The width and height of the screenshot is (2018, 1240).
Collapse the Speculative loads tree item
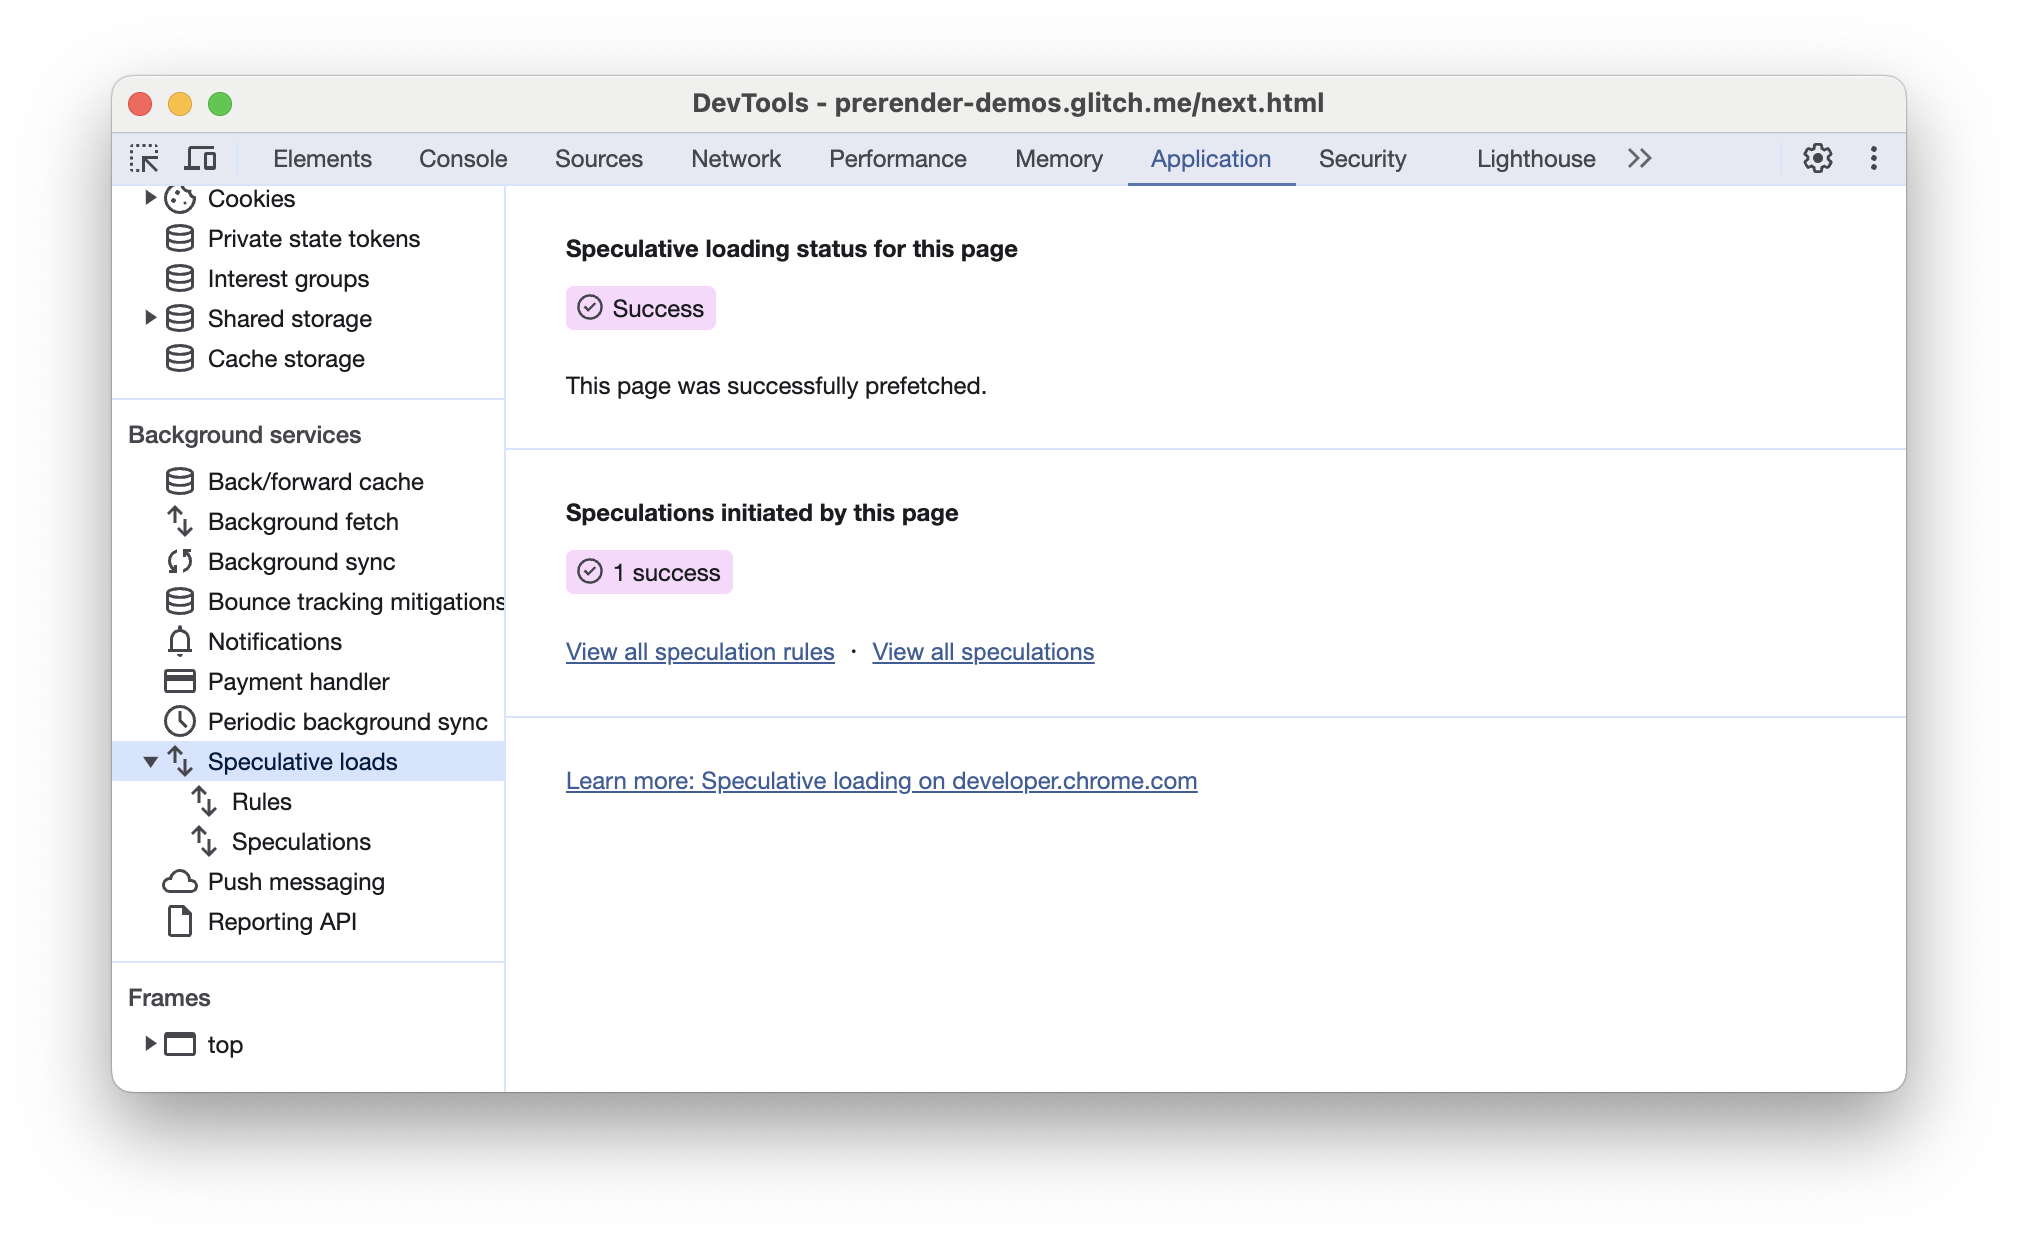point(151,760)
